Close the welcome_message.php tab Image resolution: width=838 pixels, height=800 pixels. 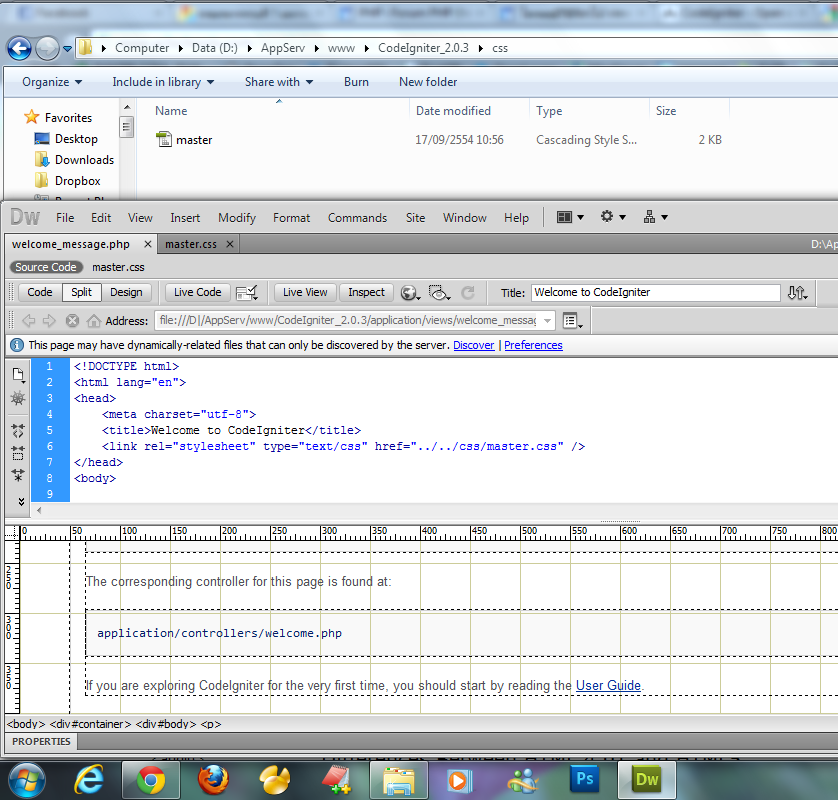pyautogui.click(x=148, y=244)
